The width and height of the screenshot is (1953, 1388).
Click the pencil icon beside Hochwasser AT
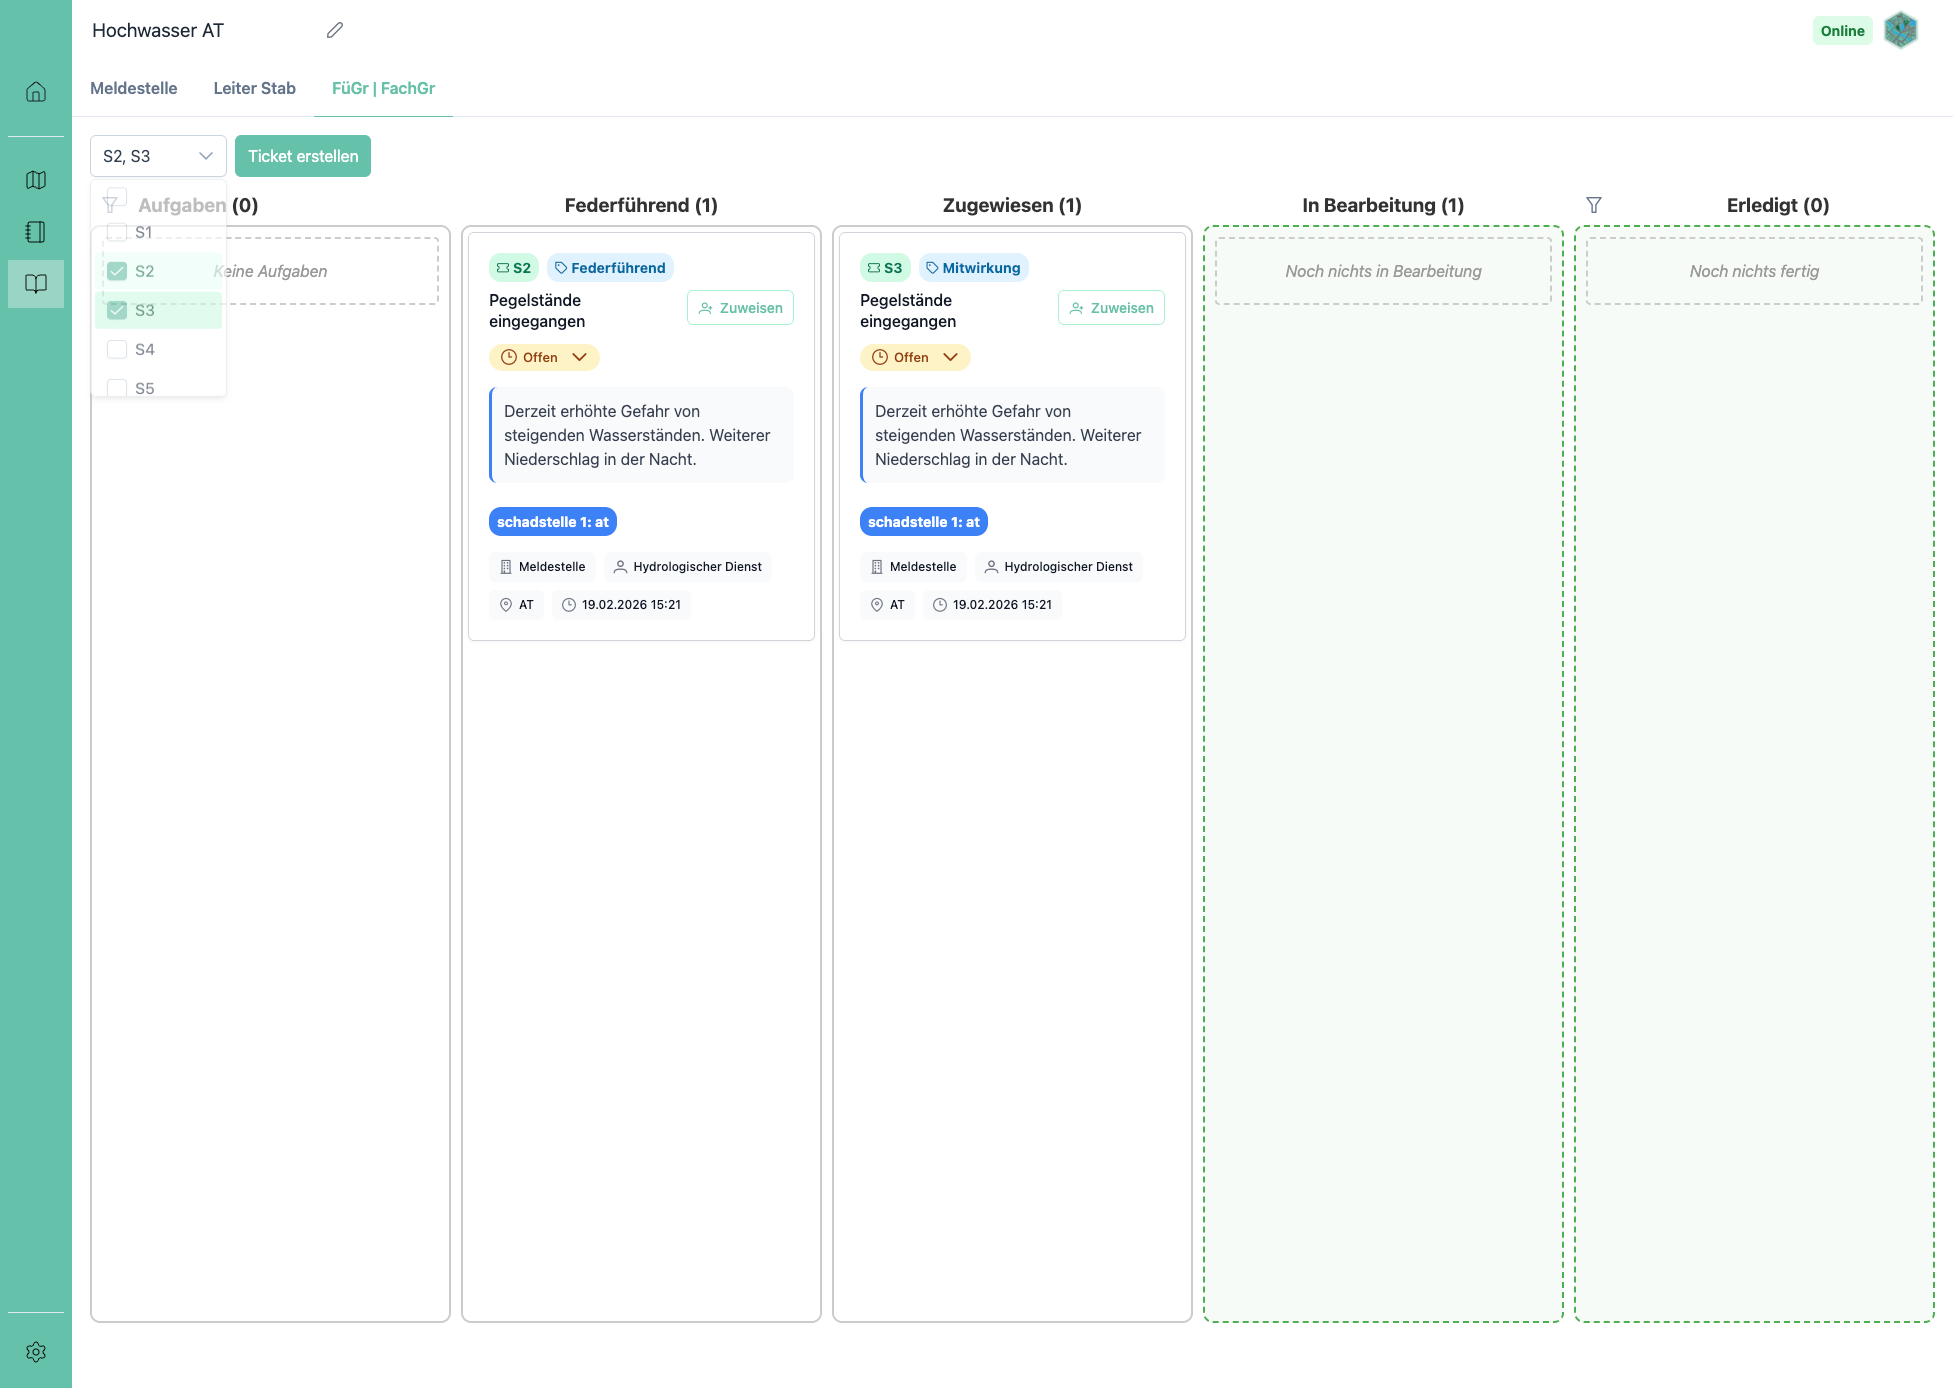pos(335,30)
